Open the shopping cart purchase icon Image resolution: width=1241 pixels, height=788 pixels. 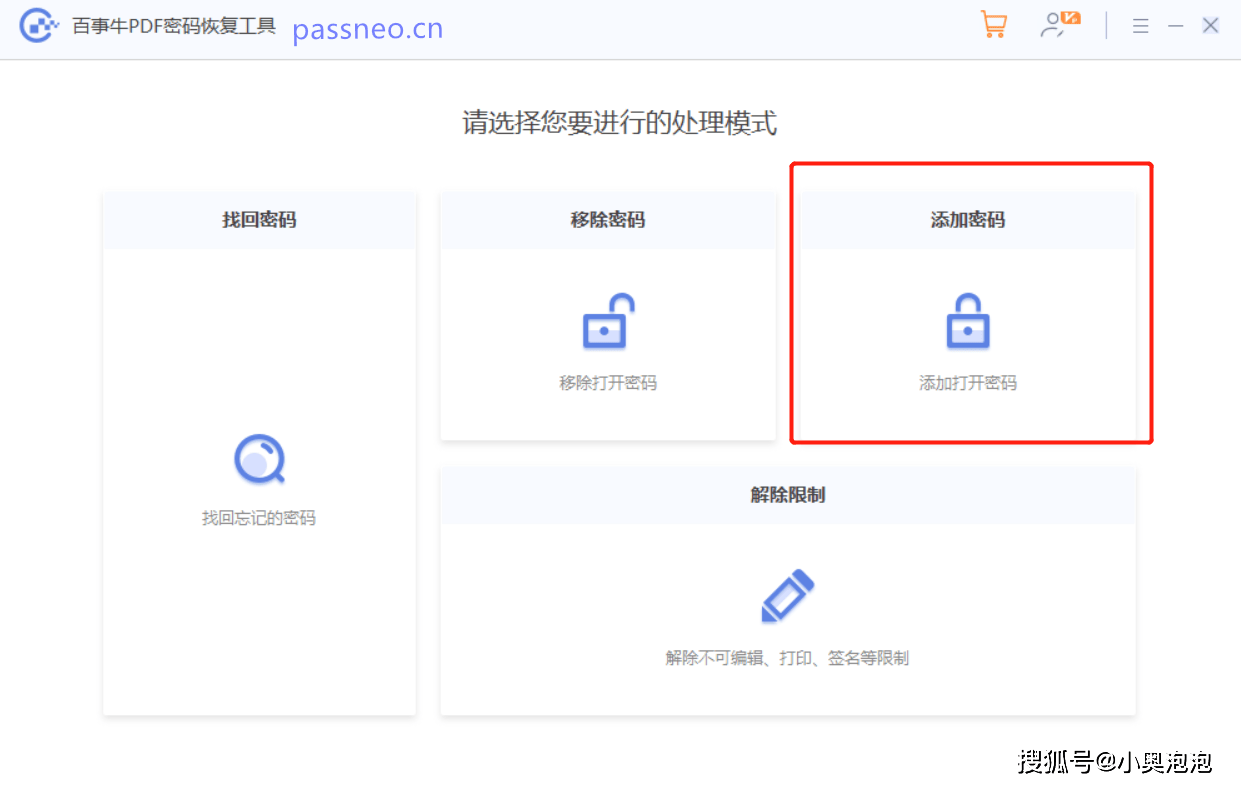993,25
